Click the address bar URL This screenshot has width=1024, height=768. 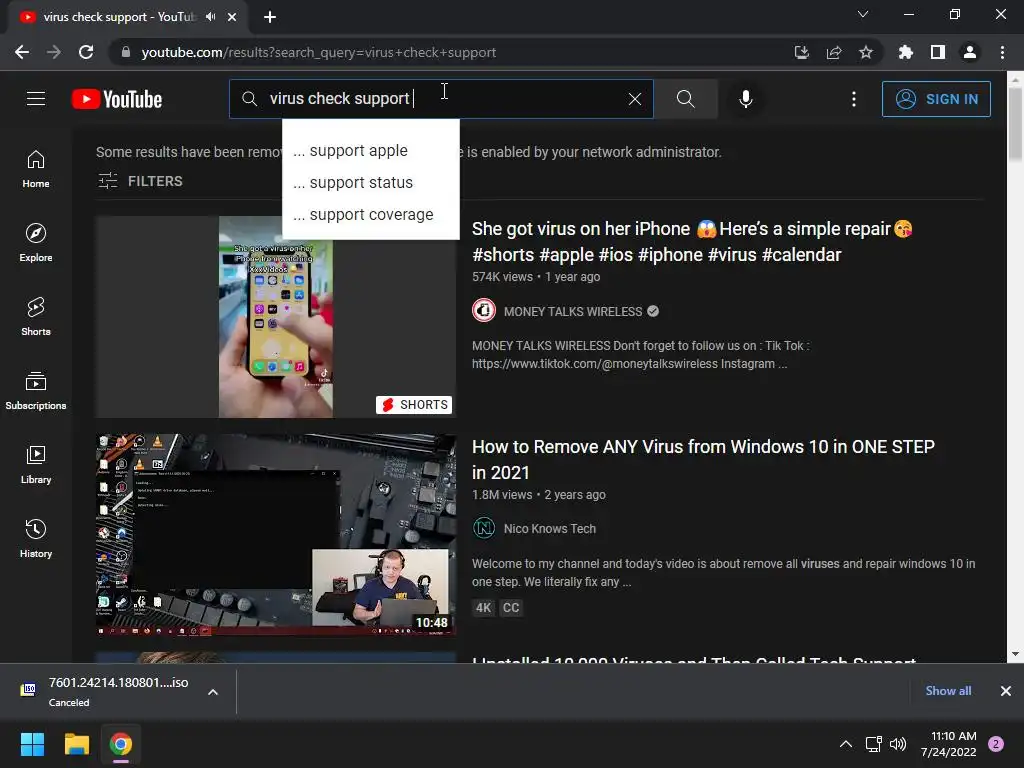pyautogui.click(x=319, y=52)
